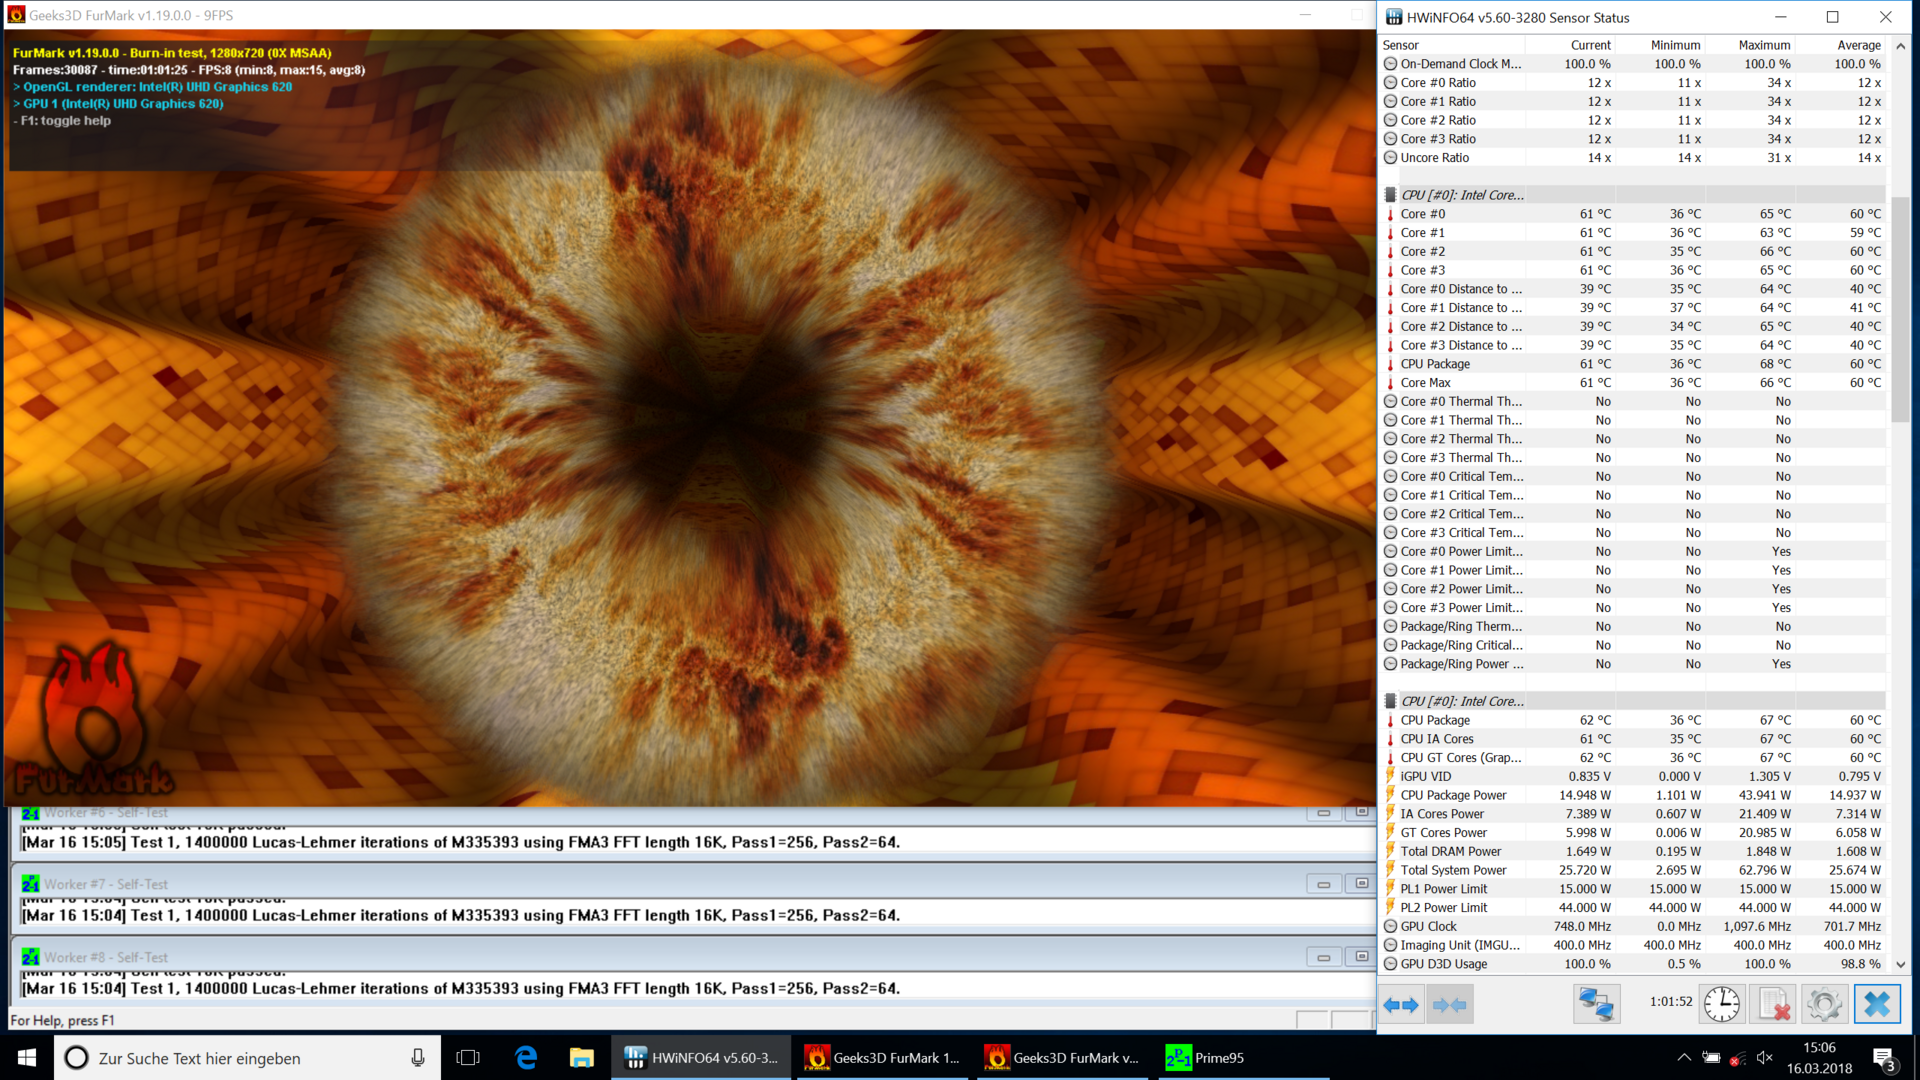This screenshot has height=1080, width=1920.
Task: Click the Minimum column header
Action: coord(1675,45)
